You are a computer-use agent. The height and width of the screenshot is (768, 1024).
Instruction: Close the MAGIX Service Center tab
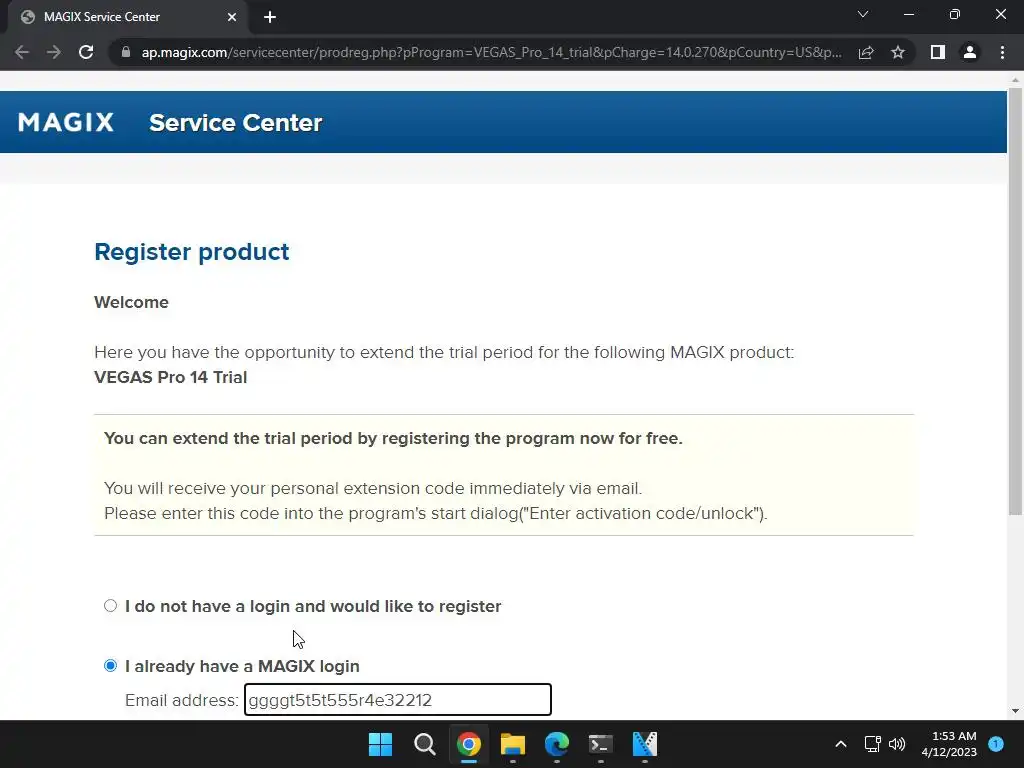[x=232, y=17]
